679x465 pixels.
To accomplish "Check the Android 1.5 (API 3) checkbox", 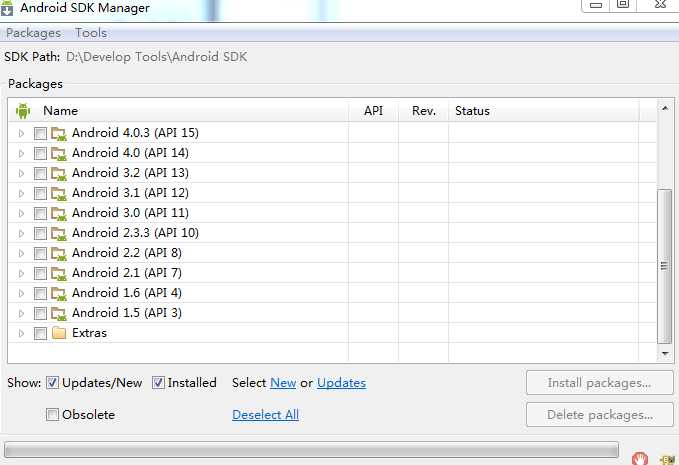I will pos(40,313).
